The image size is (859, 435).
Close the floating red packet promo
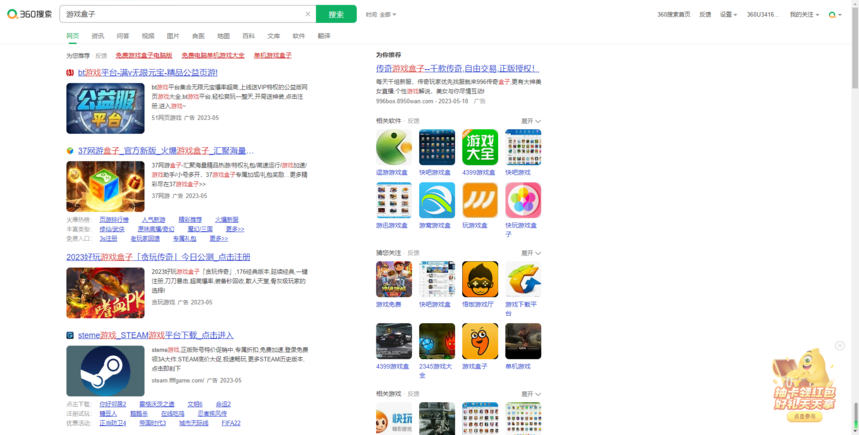[x=840, y=346]
